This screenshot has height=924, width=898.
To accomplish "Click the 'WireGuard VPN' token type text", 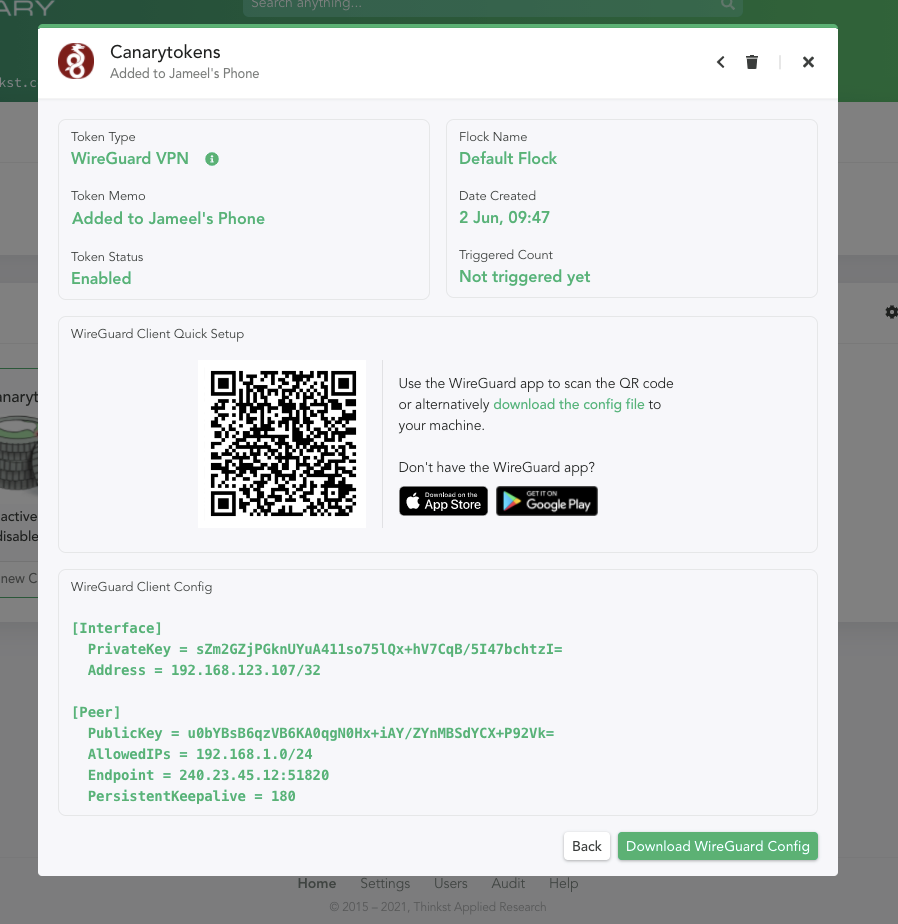I will tap(130, 159).
